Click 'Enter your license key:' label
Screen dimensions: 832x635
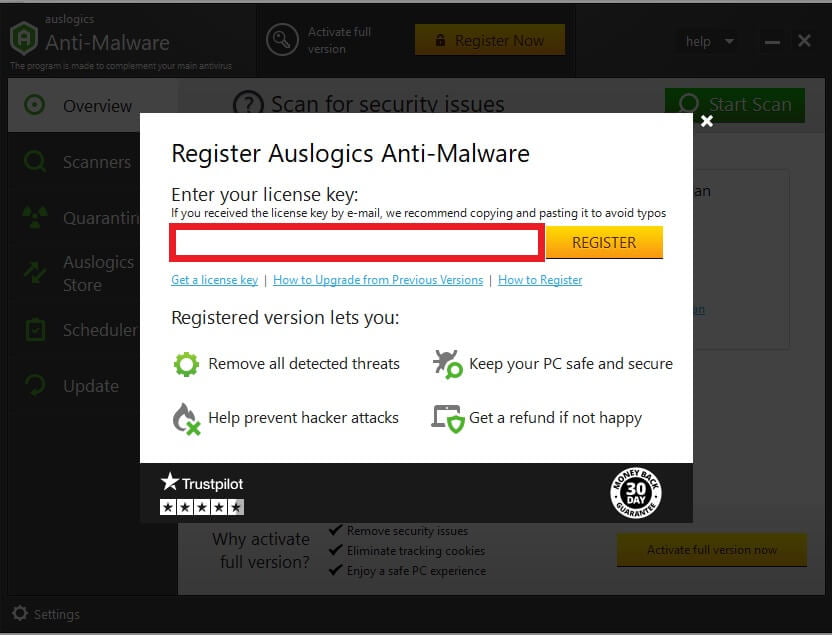click(x=265, y=195)
